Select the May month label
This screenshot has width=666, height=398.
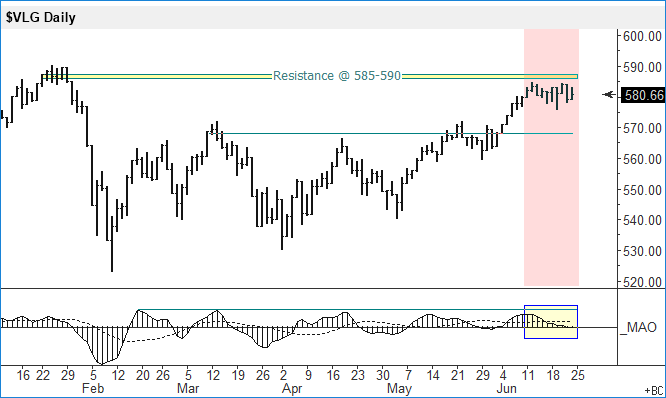coord(399,388)
